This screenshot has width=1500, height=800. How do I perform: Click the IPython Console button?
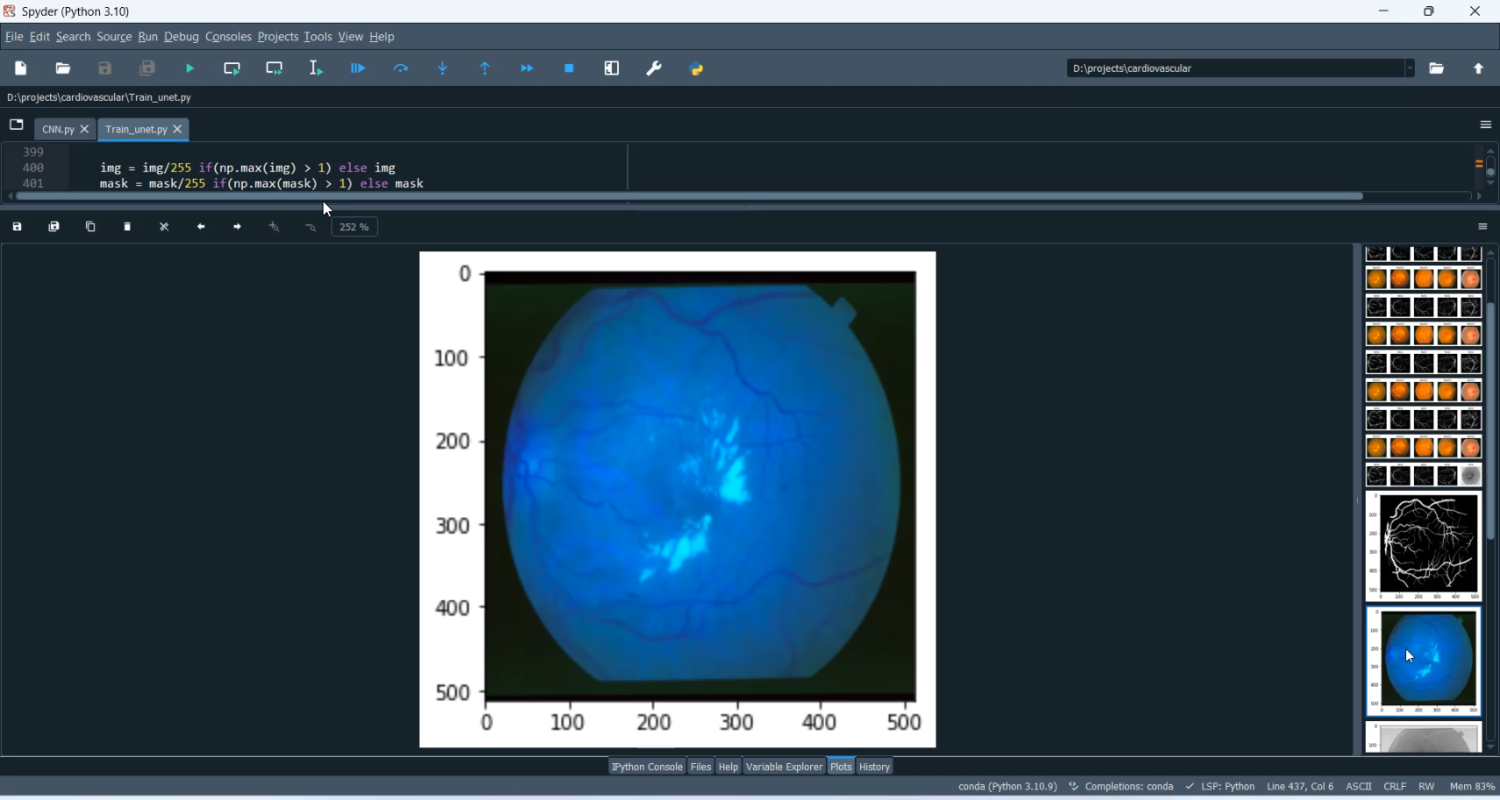647,767
